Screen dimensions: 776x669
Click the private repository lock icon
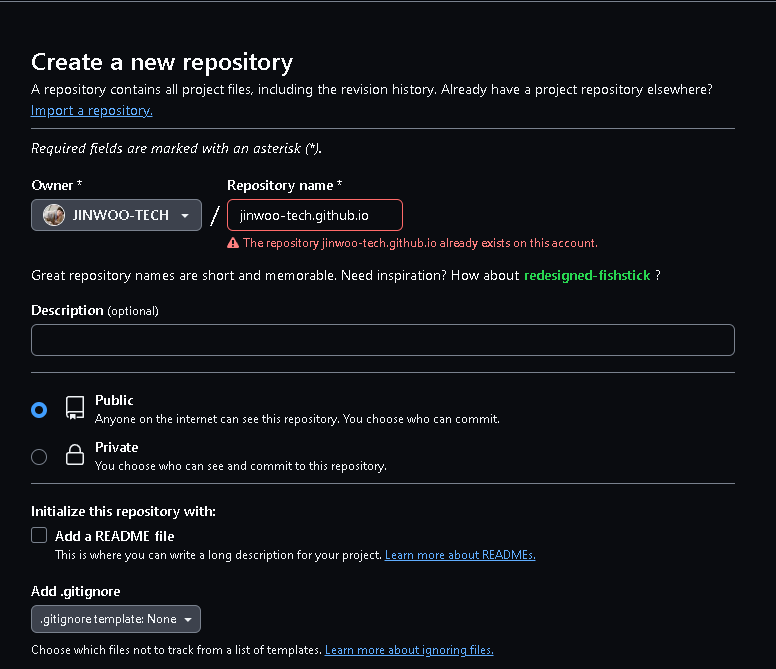coord(75,454)
